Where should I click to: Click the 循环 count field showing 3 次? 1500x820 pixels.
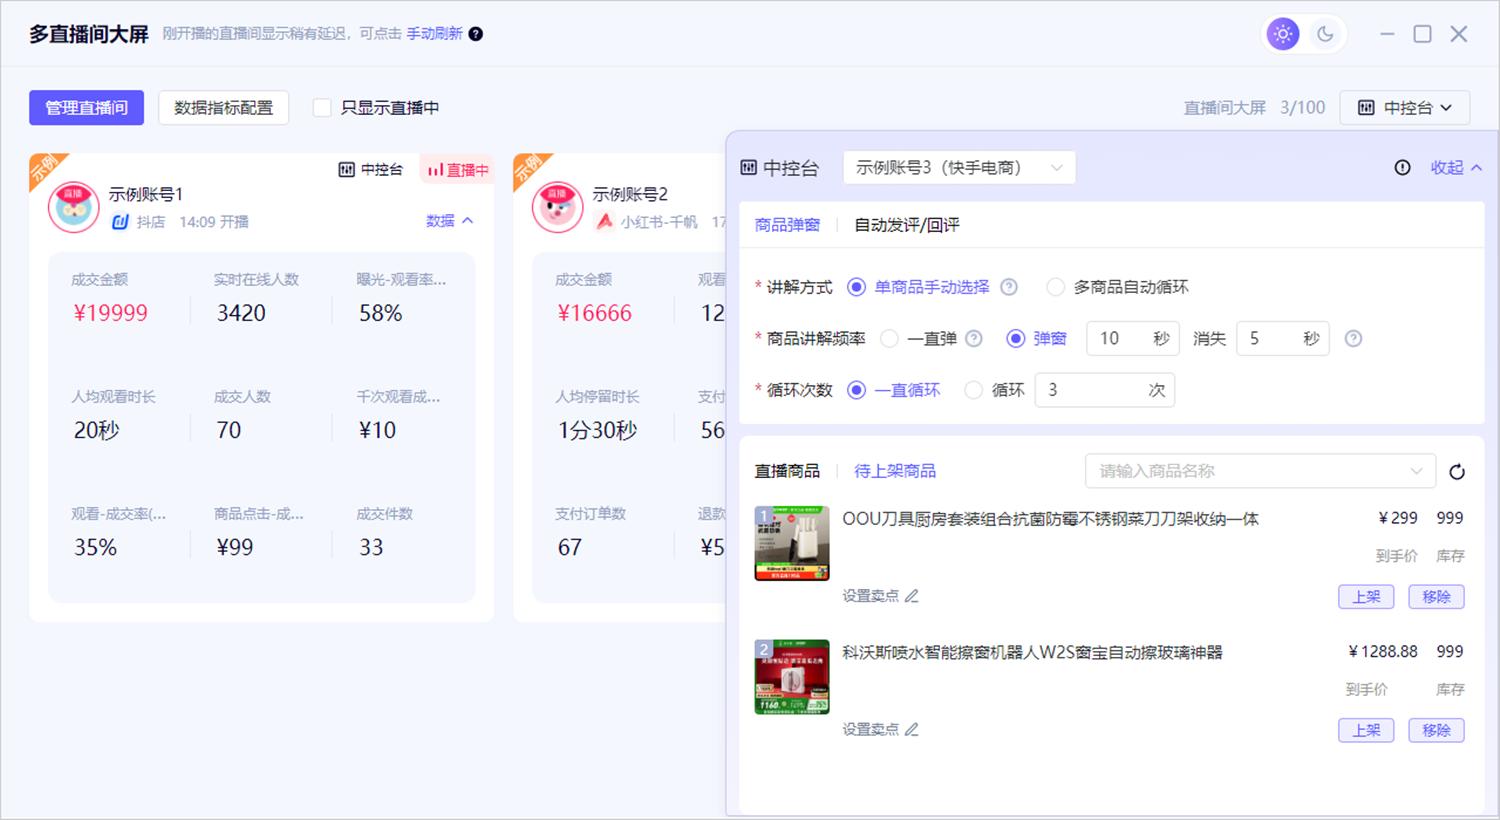pos(1105,390)
